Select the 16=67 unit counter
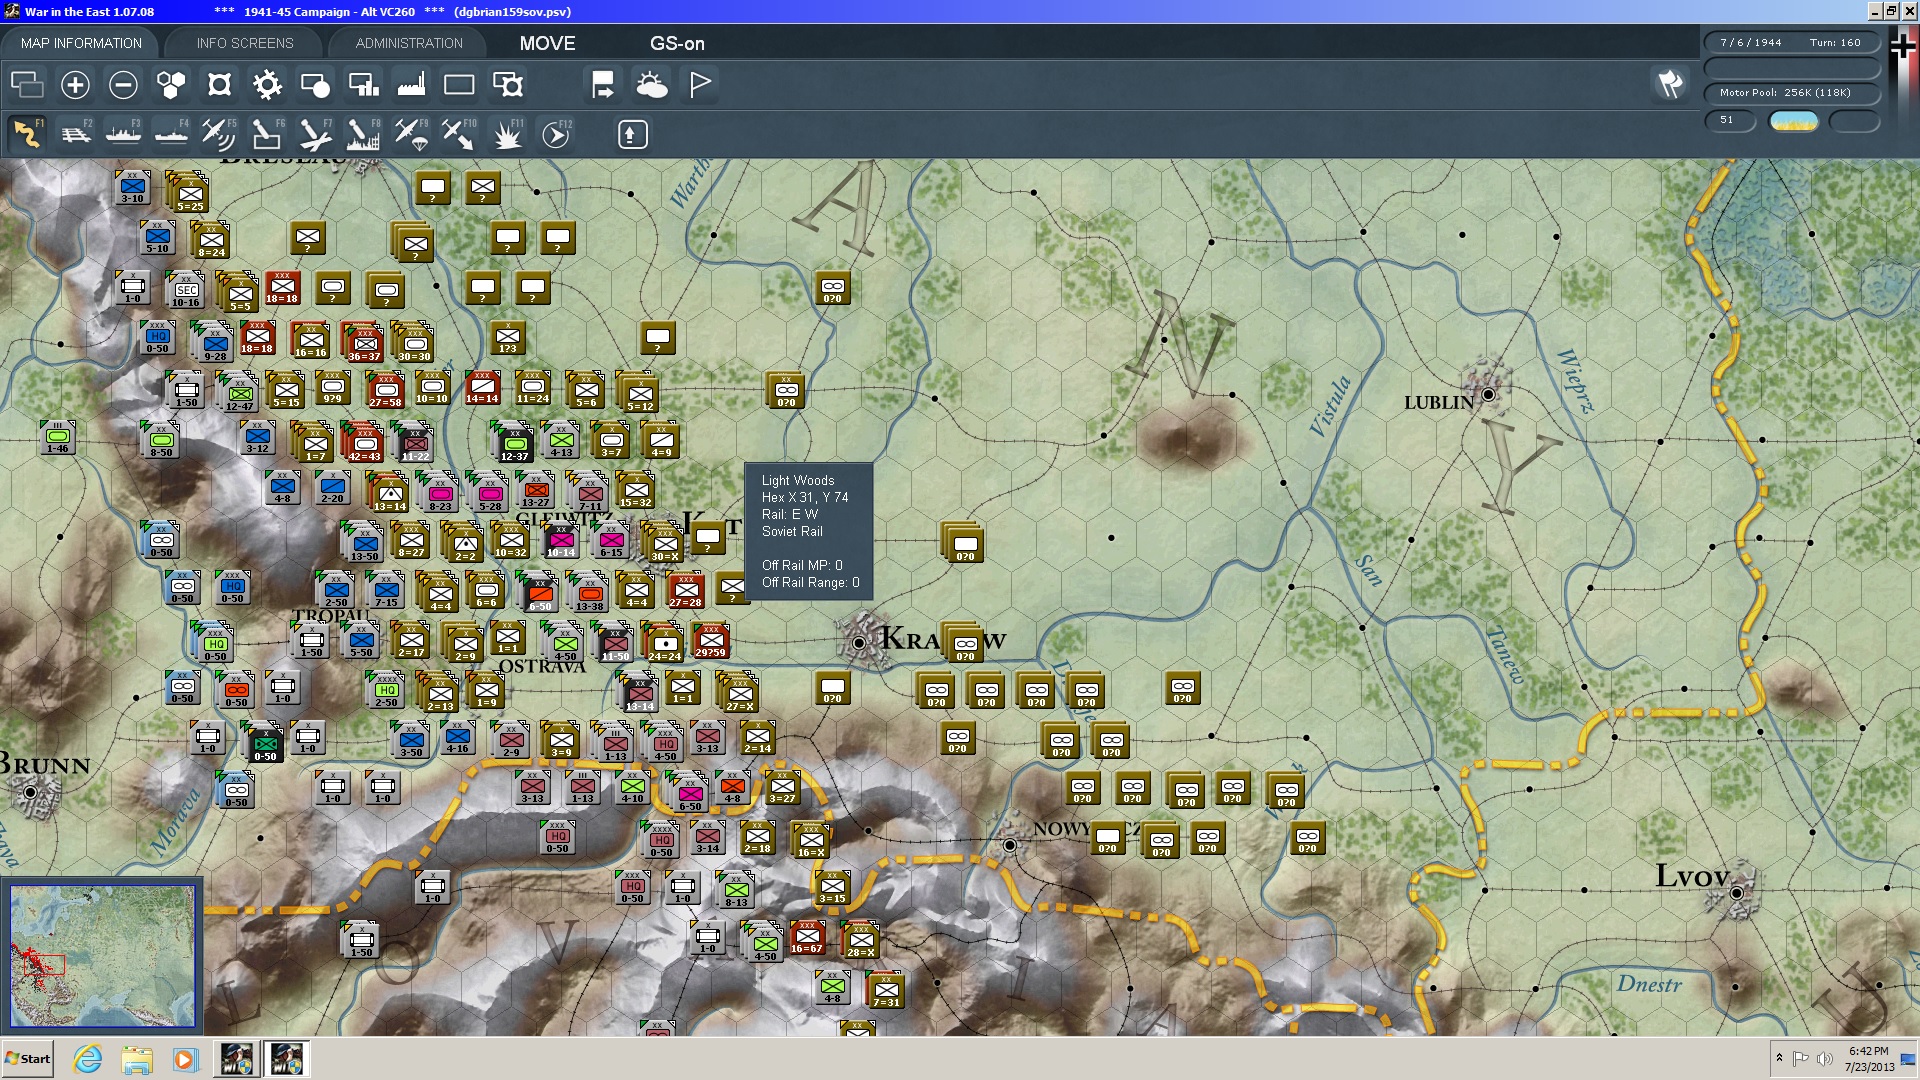Screen dimensions: 1920x1080 [807, 938]
